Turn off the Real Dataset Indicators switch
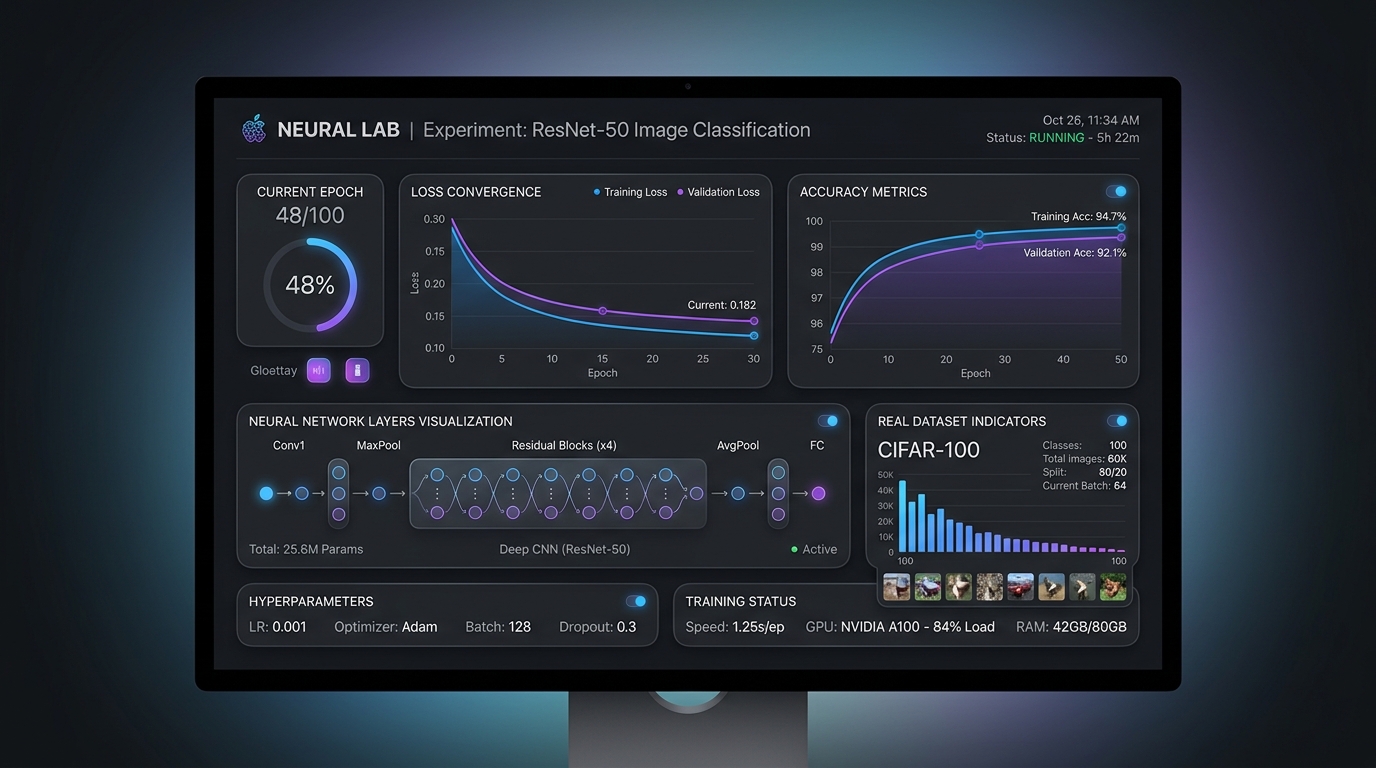The image size is (1376, 768). [1116, 421]
